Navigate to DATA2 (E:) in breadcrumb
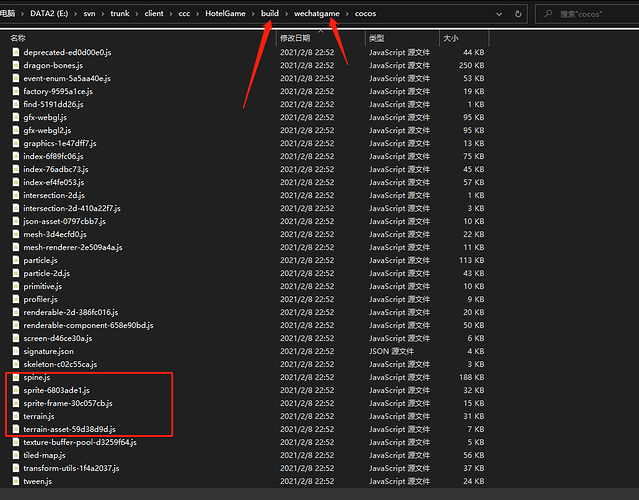 (x=49, y=13)
